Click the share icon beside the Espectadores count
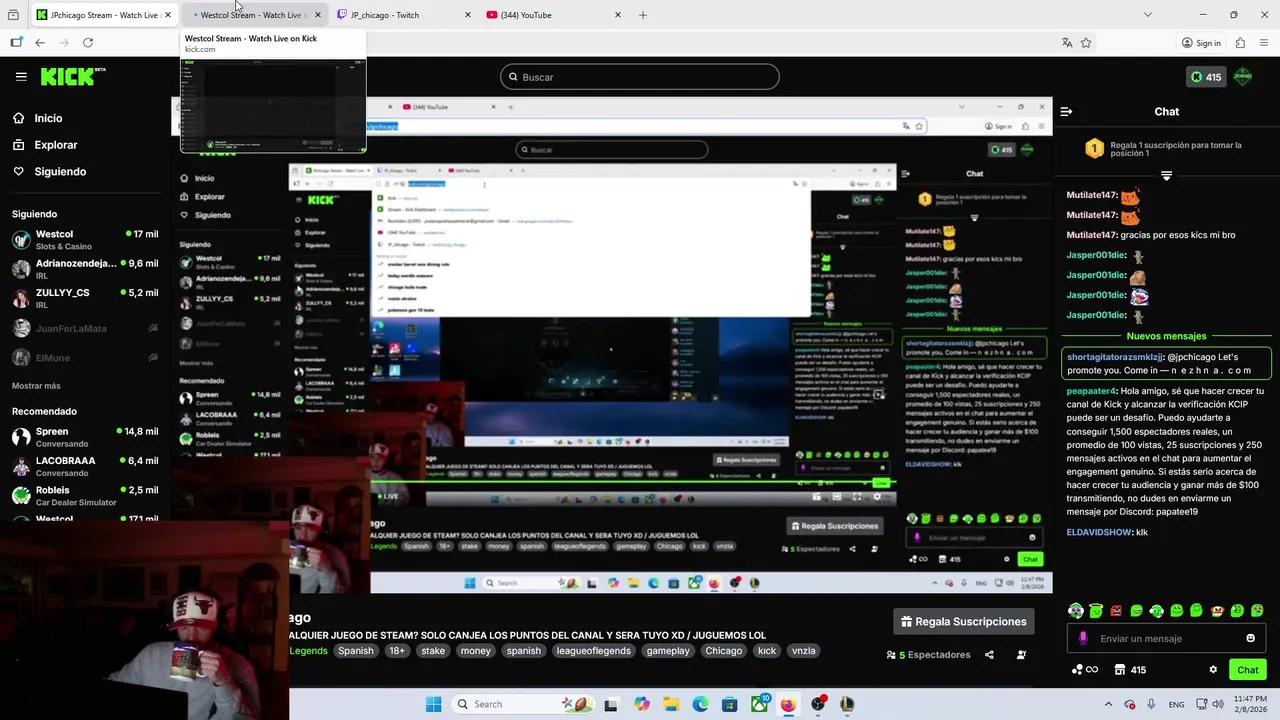This screenshot has height=720, width=1280. (x=989, y=654)
